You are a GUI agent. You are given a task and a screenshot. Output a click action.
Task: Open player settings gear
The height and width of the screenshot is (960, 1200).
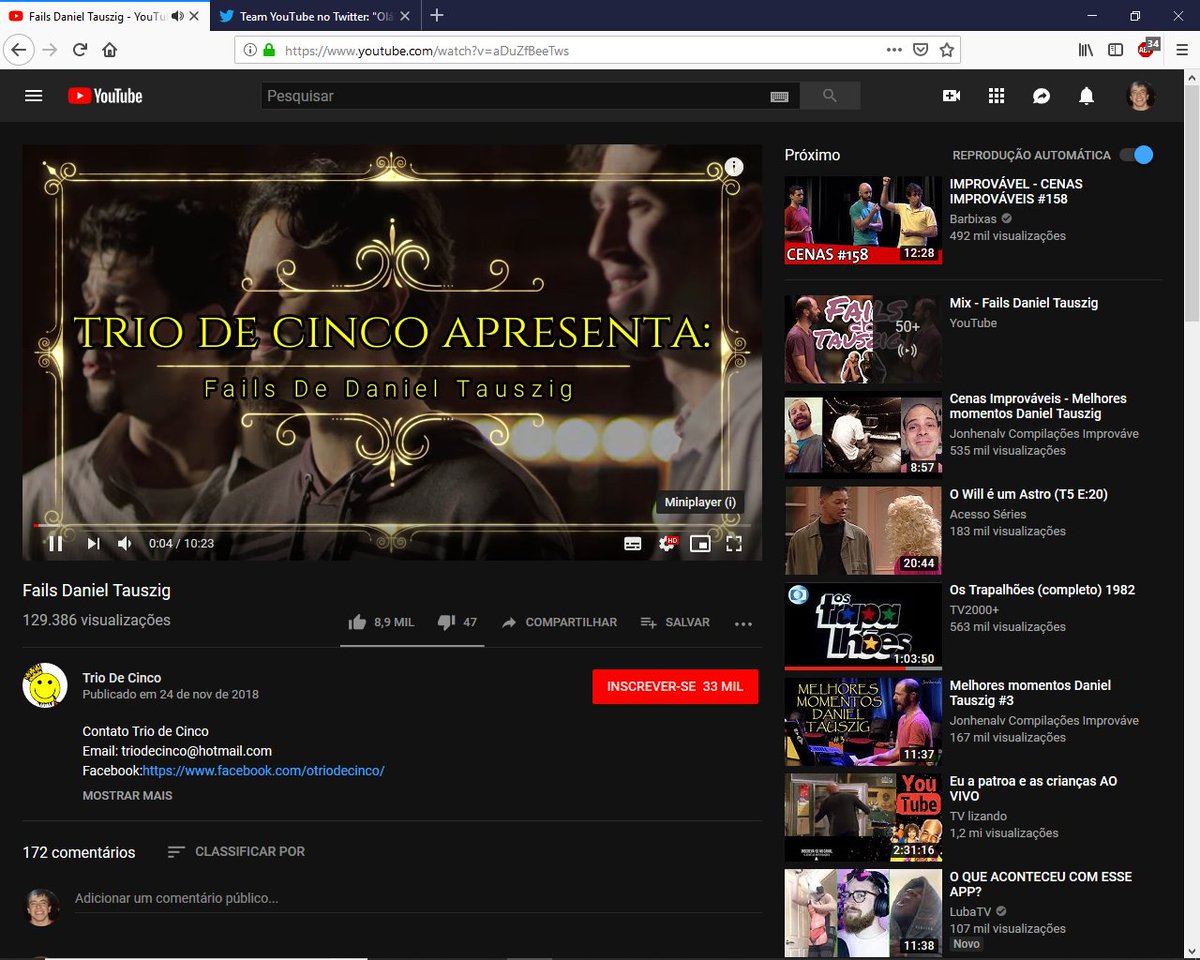pyautogui.click(x=666, y=544)
